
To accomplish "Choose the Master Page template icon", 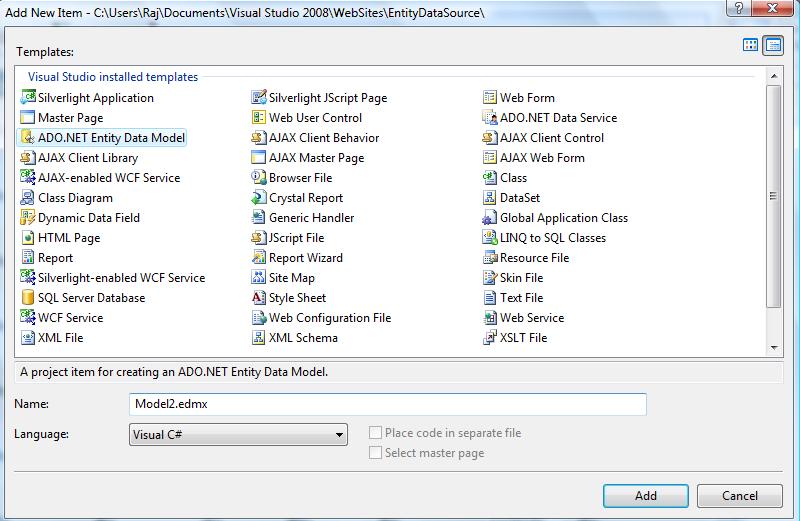I will (x=28, y=117).
